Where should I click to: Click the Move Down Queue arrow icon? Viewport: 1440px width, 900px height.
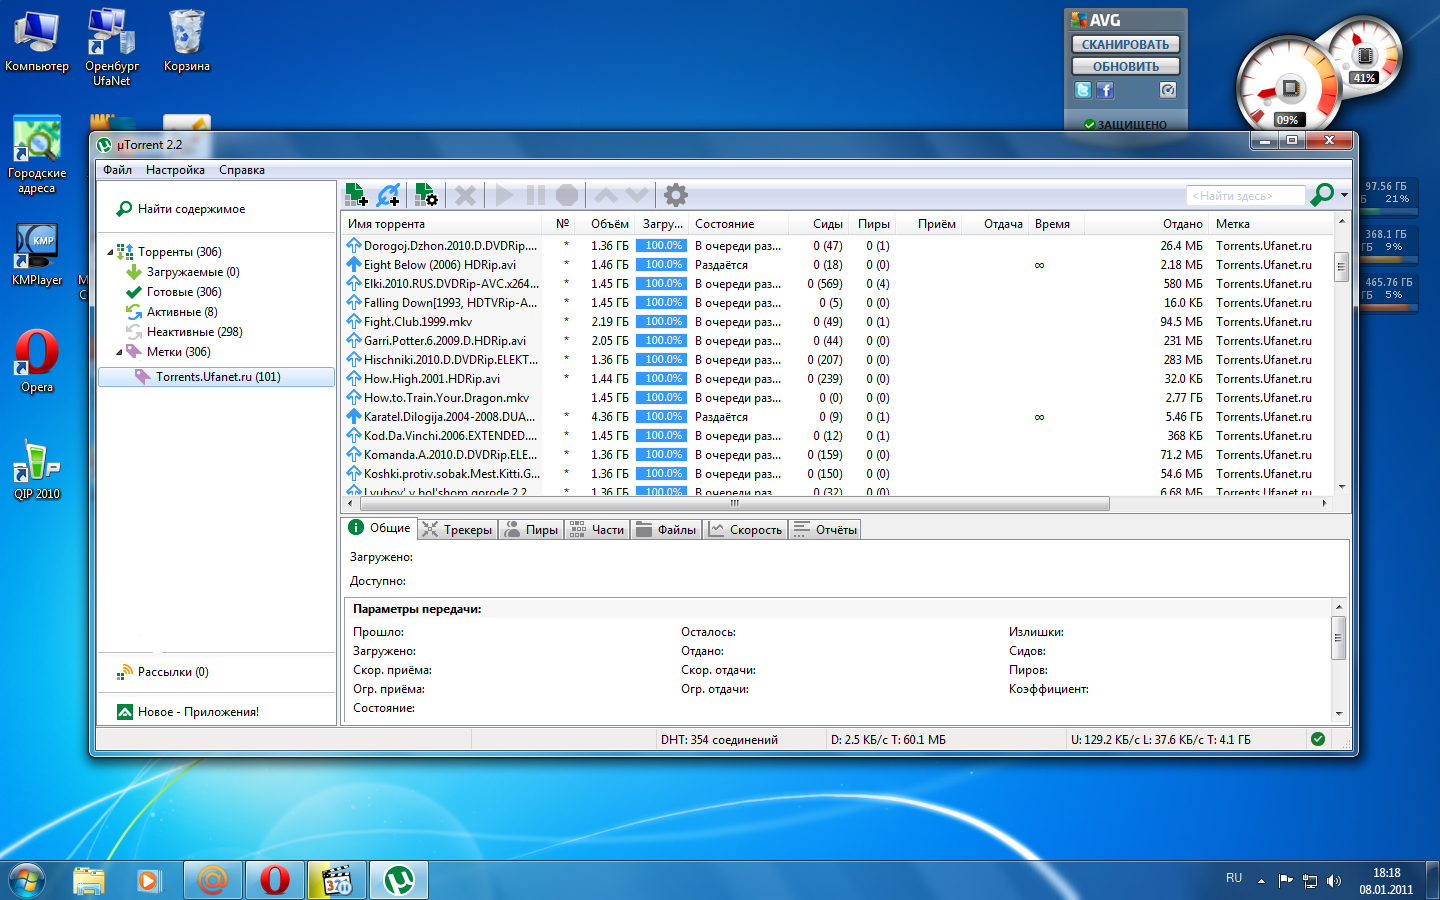tap(637, 195)
